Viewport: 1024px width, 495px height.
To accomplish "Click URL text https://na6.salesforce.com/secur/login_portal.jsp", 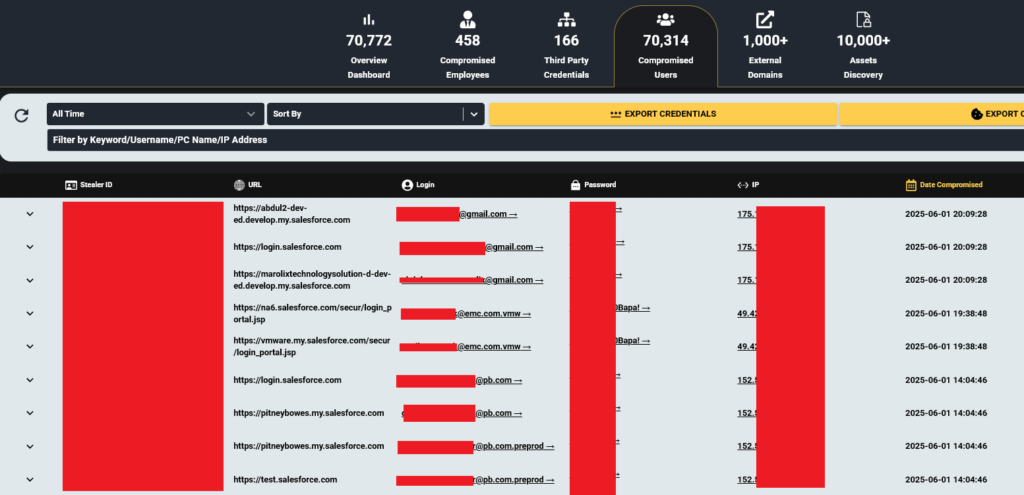I will tap(313, 313).
